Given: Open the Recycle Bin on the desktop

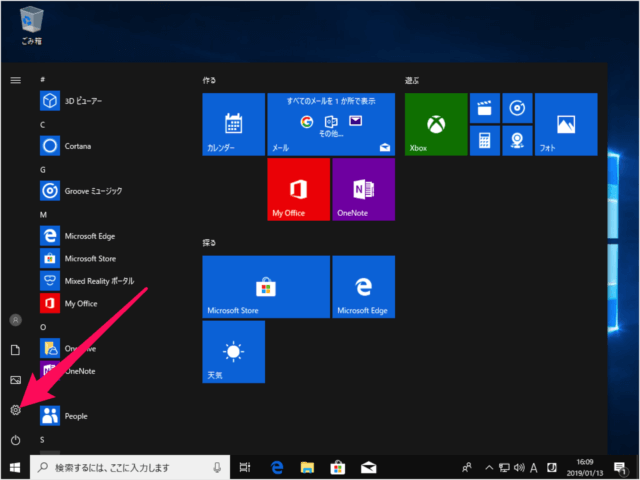Looking at the screenshot, I should click(31, 25).
